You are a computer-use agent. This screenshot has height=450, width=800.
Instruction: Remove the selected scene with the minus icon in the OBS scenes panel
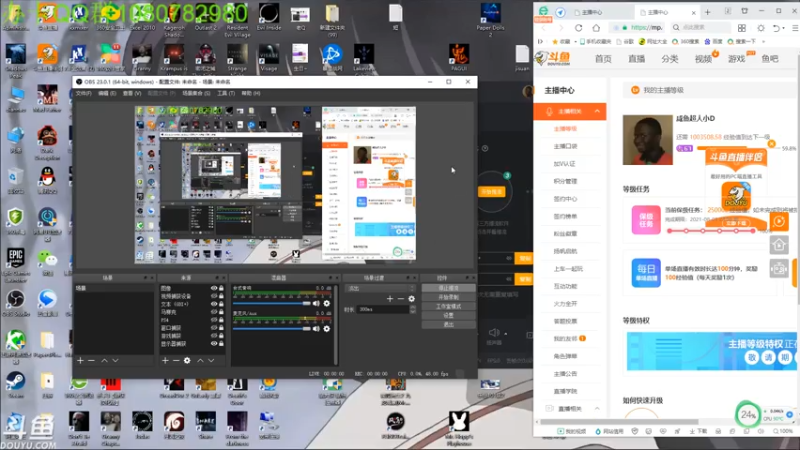91,361
